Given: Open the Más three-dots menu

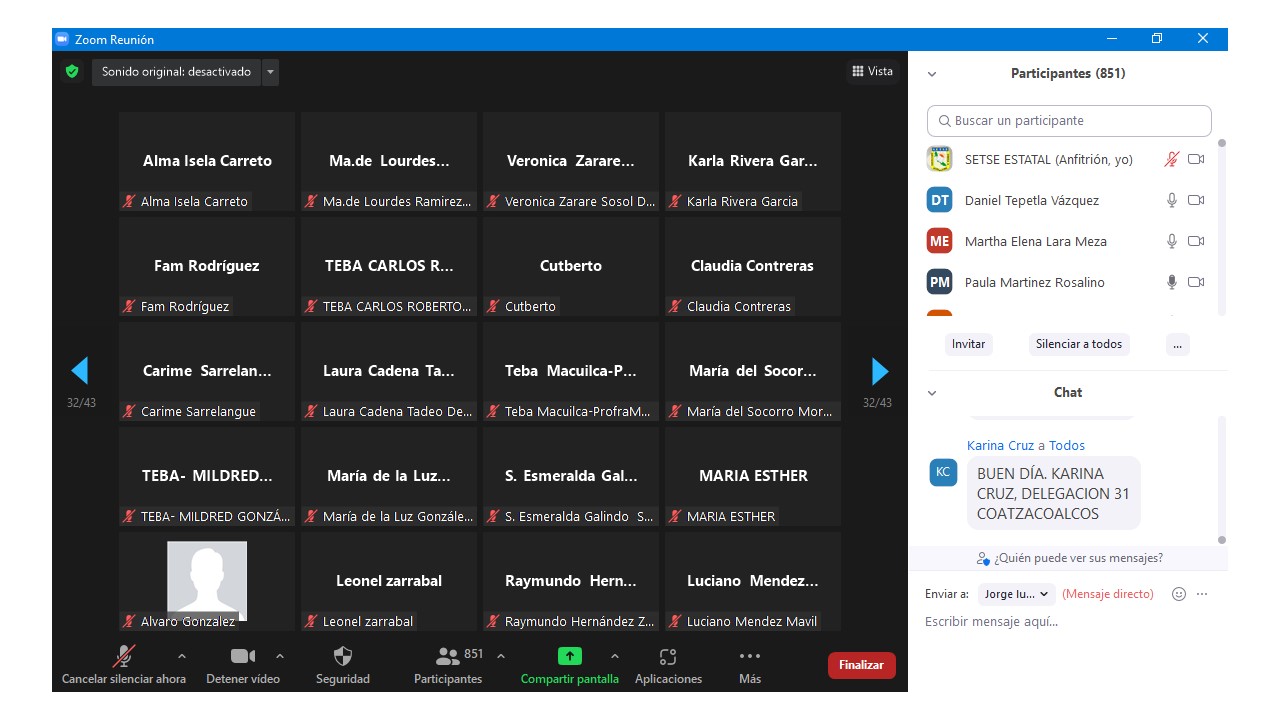Looking at the screenshot, I should 750,656.
